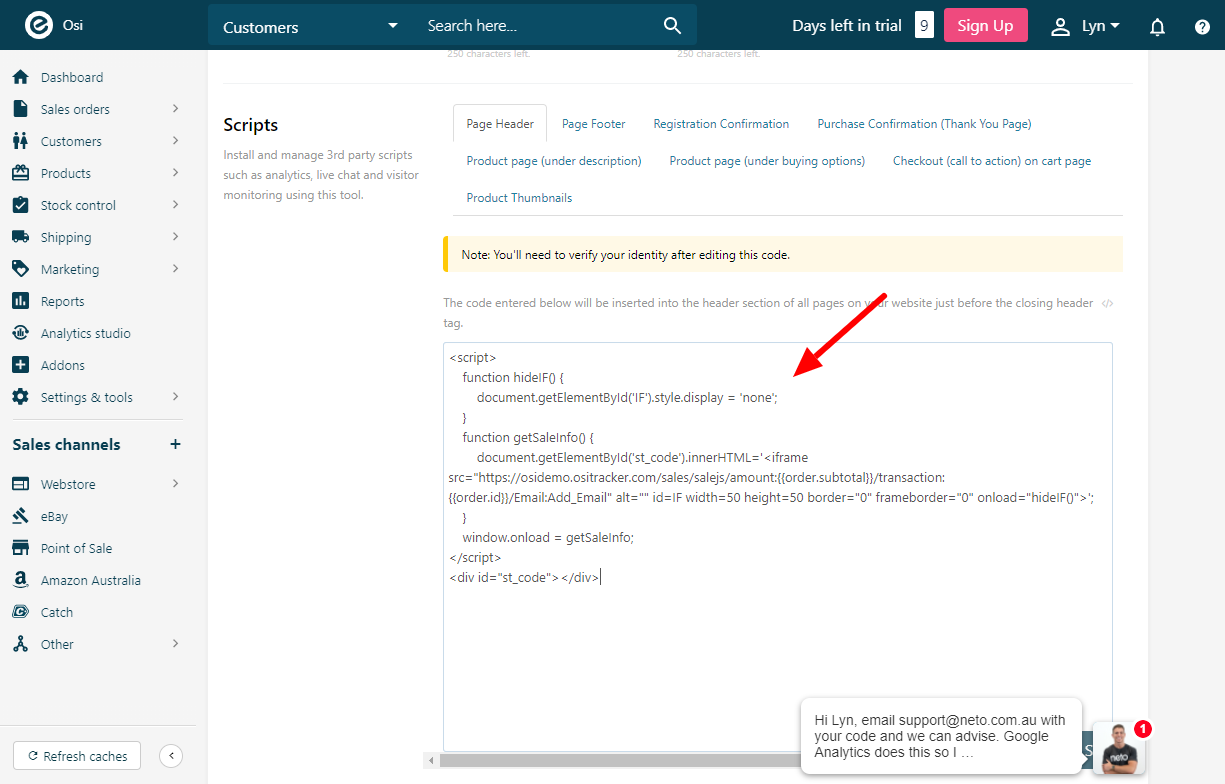Collapse the sidebar with chevron button
The image size is (1225, 784).
(171, 756)
